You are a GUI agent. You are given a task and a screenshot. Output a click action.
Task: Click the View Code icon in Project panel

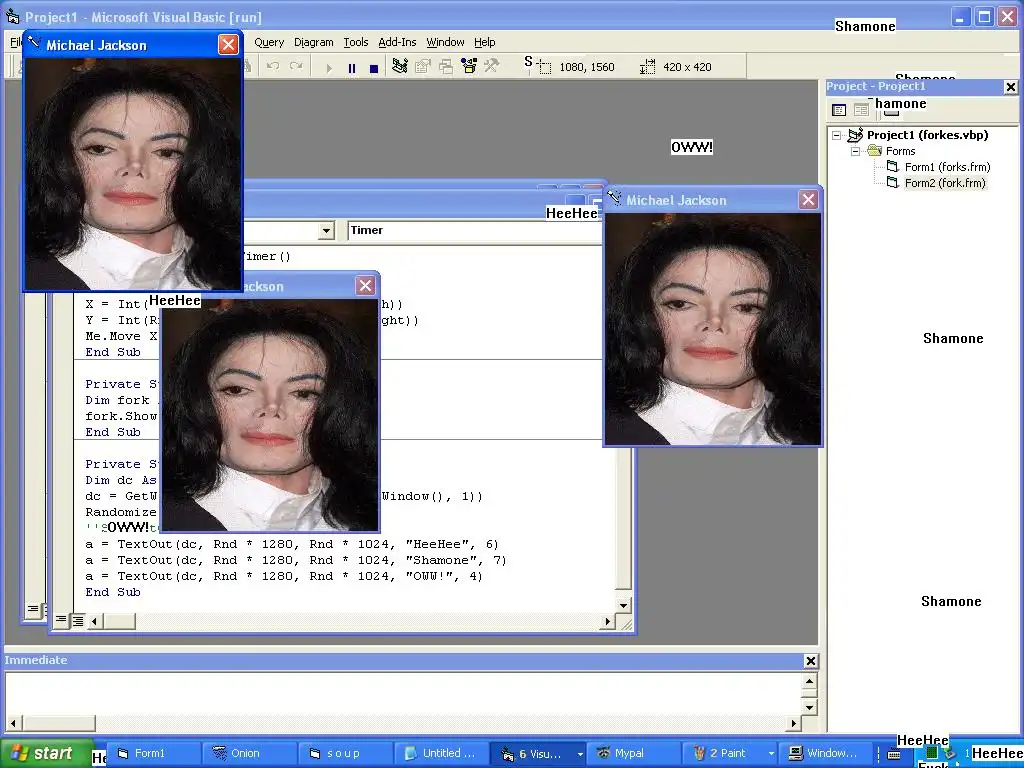click(x=839, y=110)
